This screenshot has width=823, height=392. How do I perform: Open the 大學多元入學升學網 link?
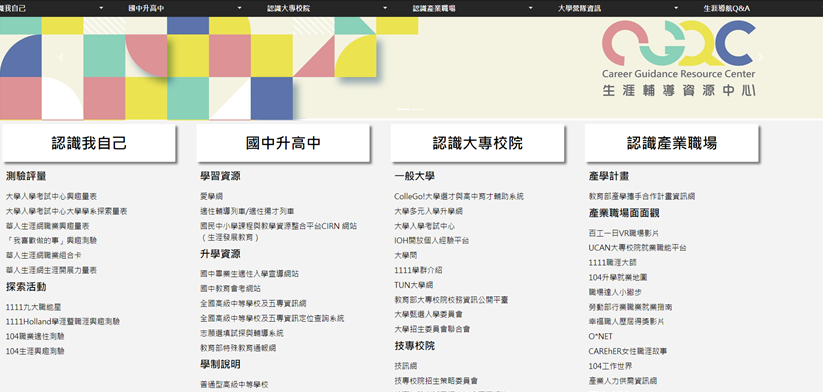click(x=428, y=211)
